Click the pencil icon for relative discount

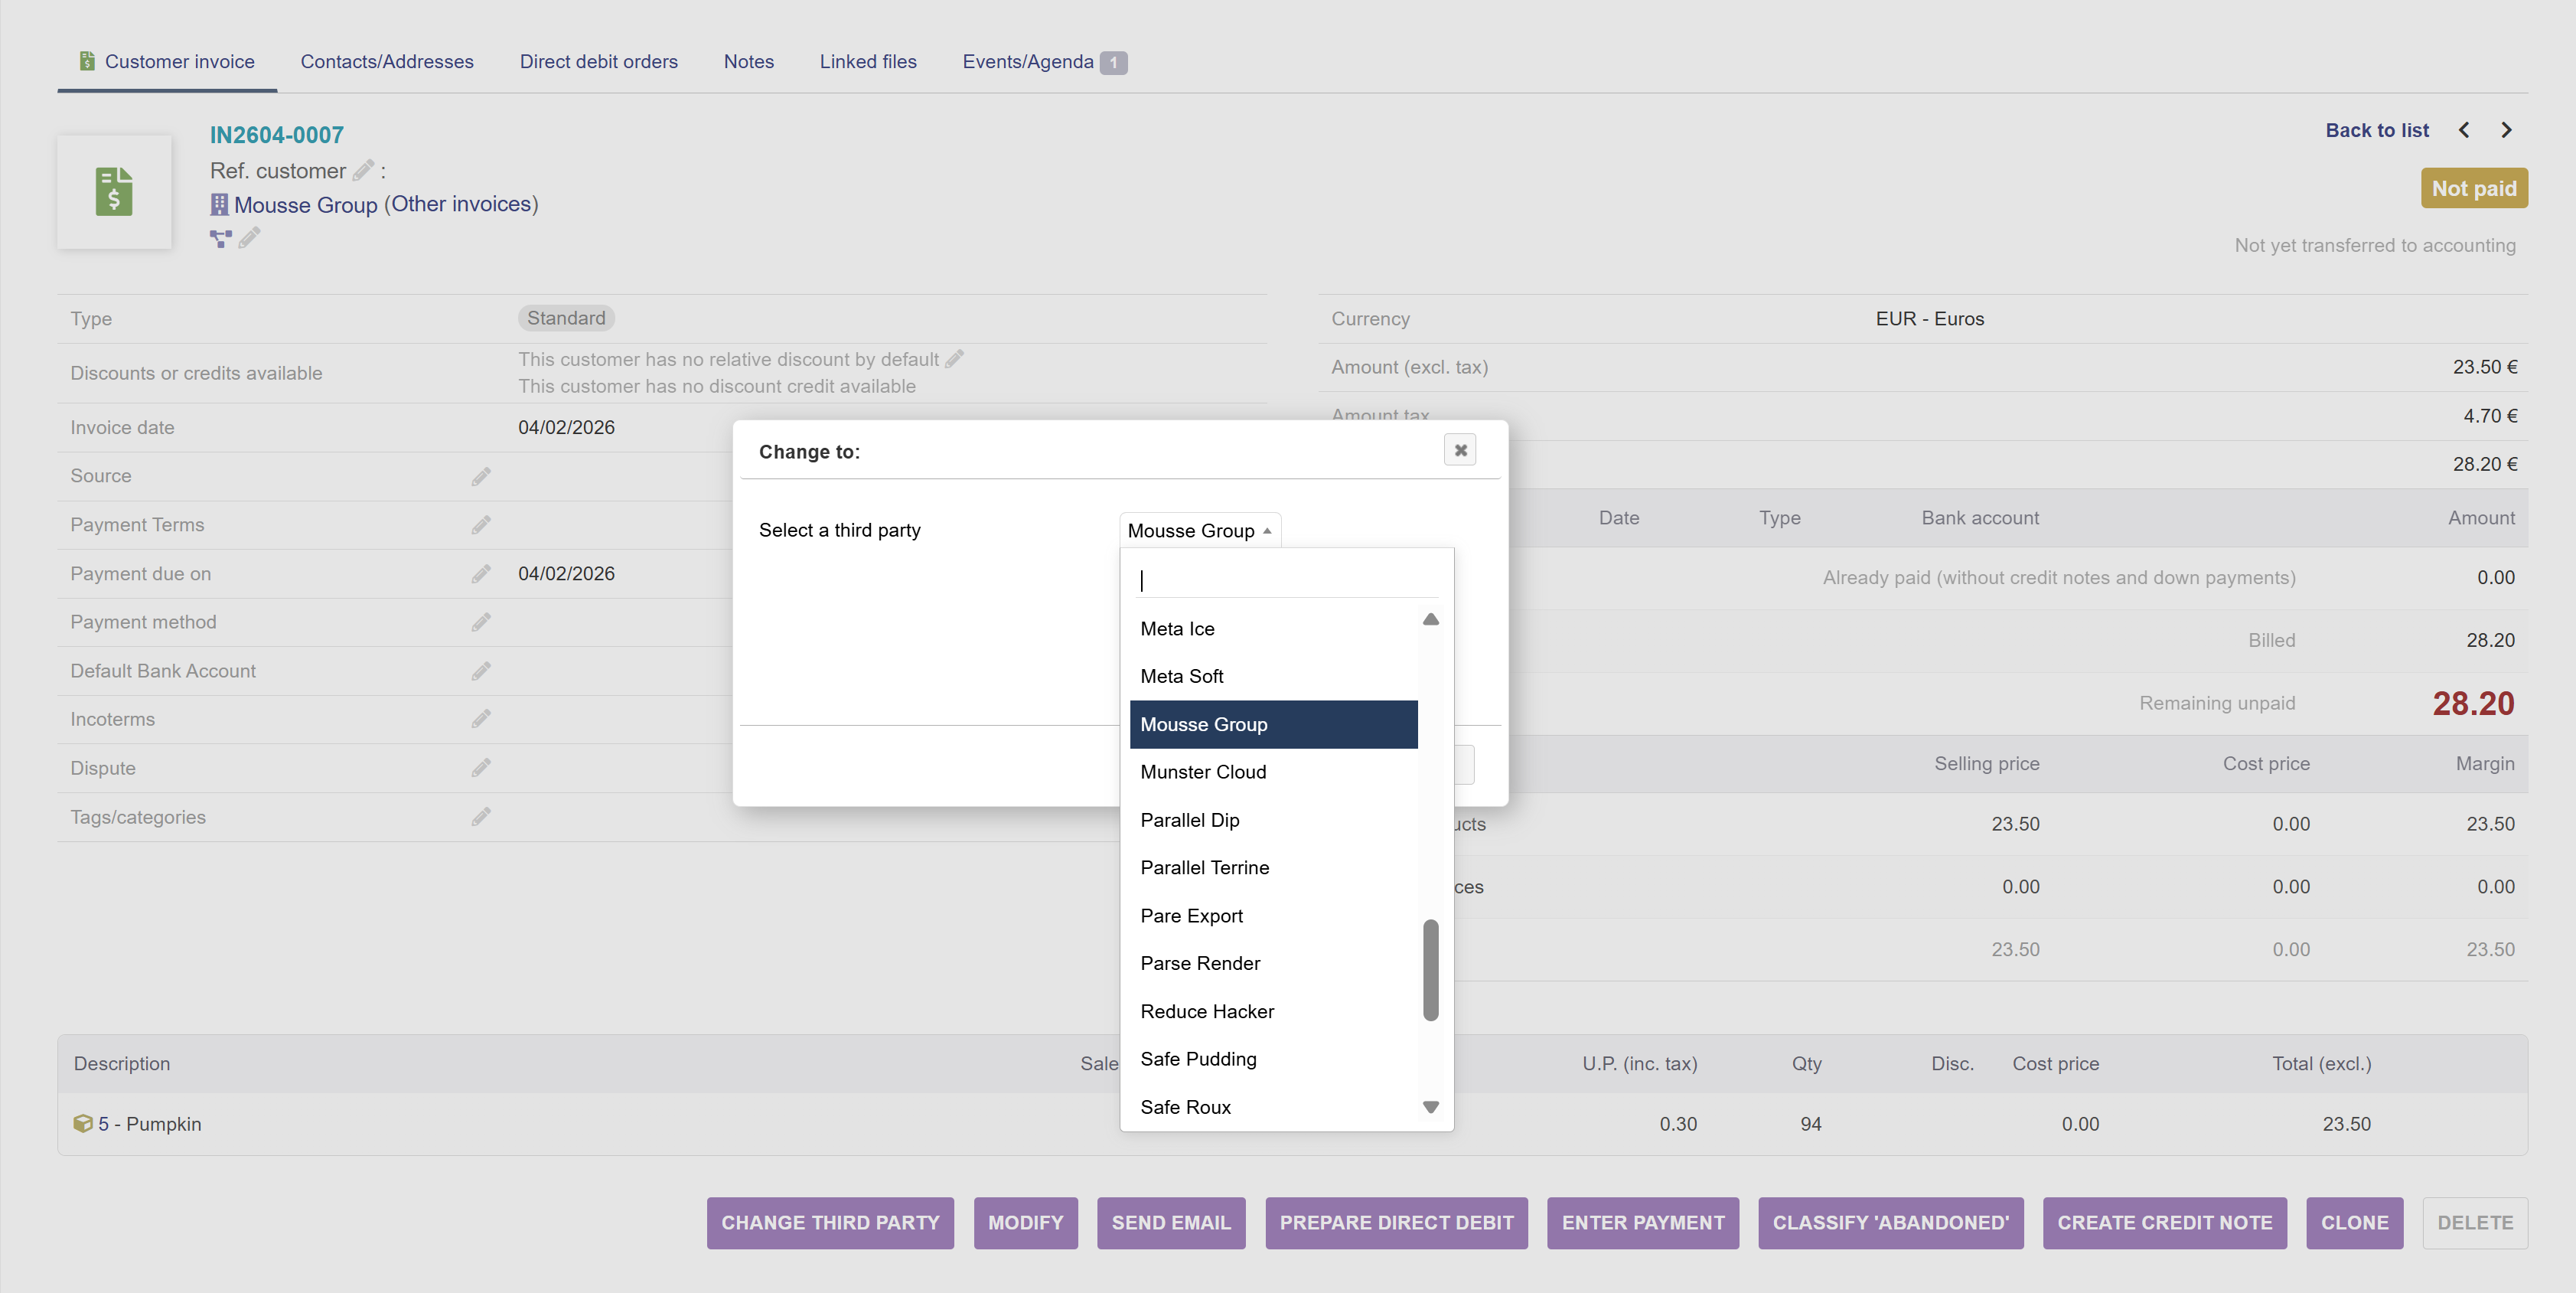955,359
